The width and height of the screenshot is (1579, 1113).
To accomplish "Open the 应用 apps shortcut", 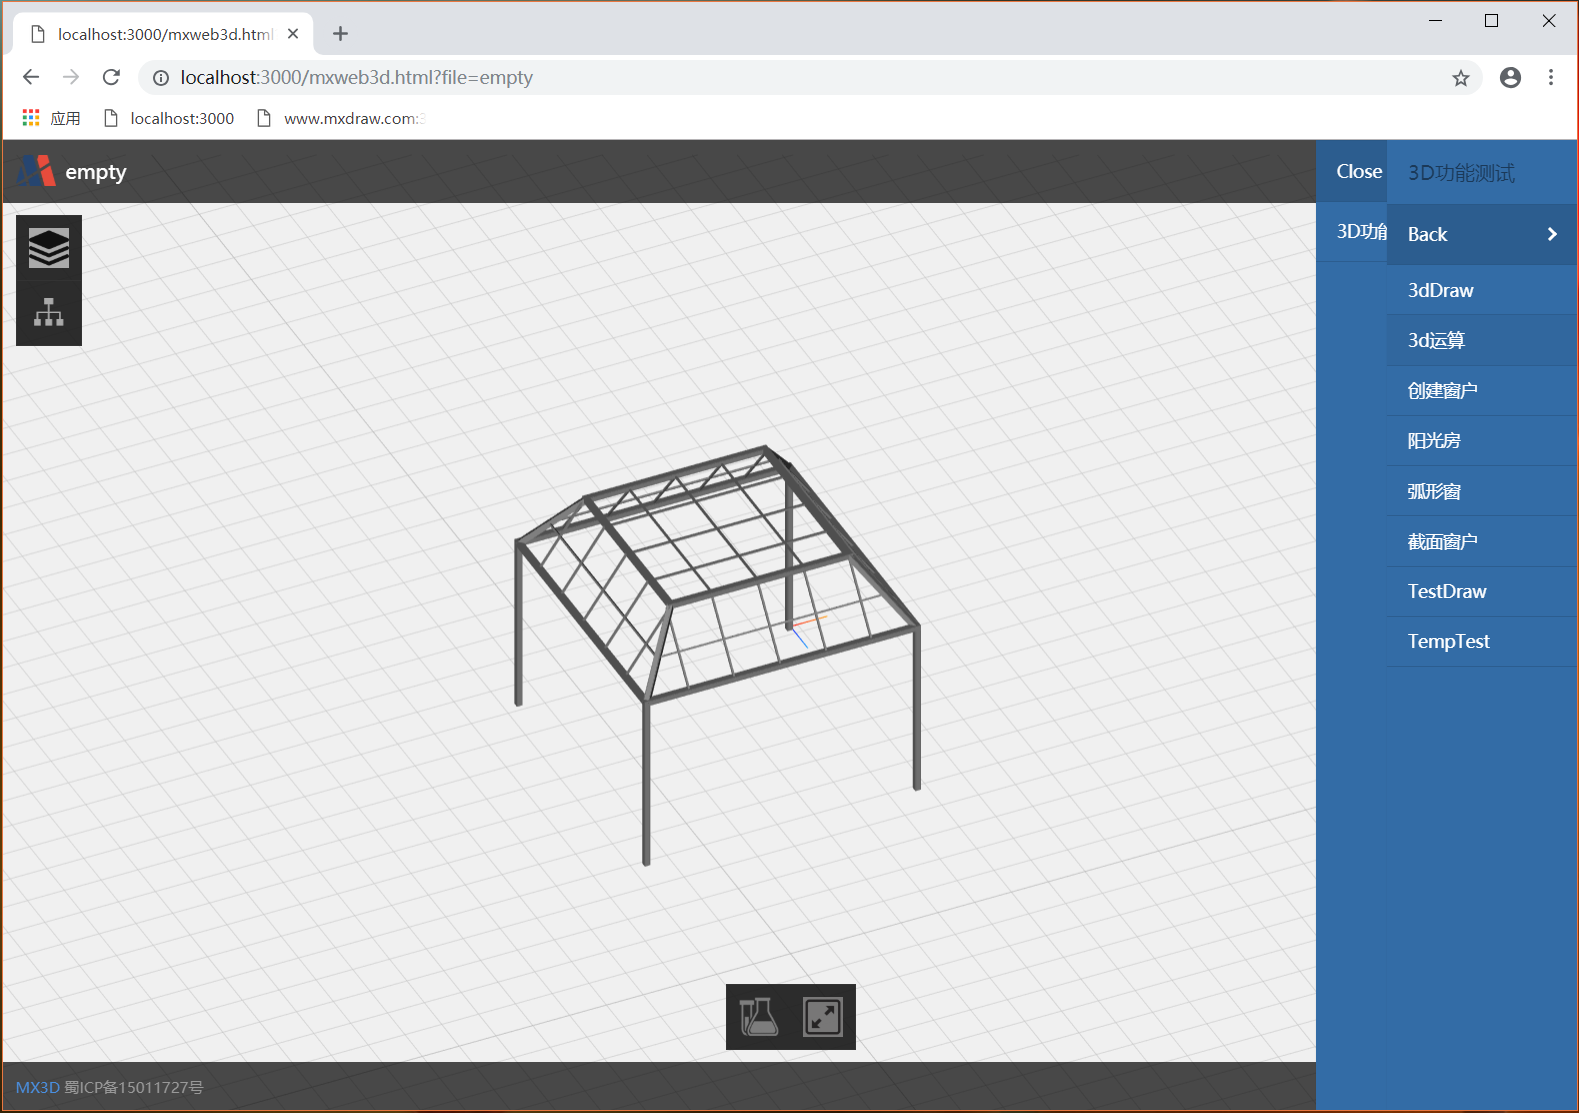I will (x=51, y=118).
